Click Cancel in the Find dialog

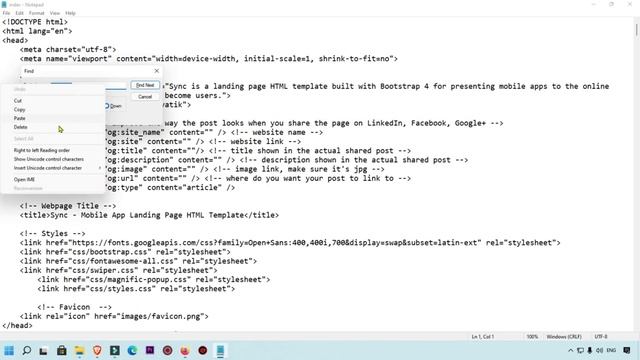pos(145,97)
